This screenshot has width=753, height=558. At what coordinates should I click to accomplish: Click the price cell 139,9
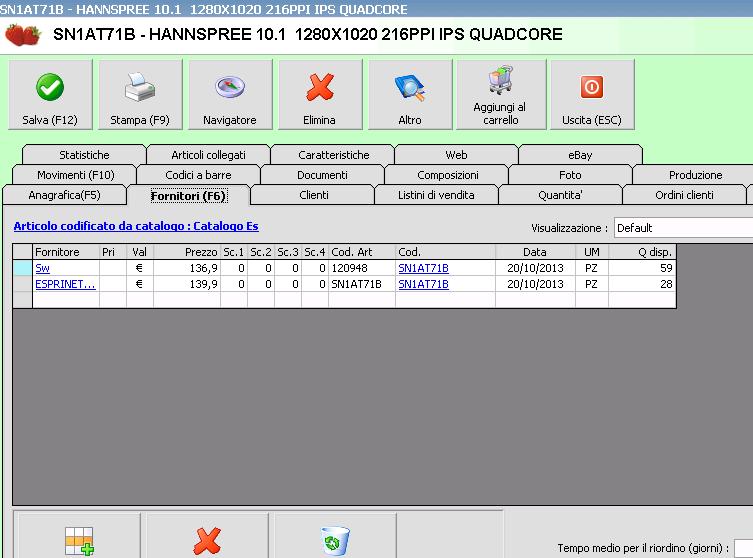[187, 284]
